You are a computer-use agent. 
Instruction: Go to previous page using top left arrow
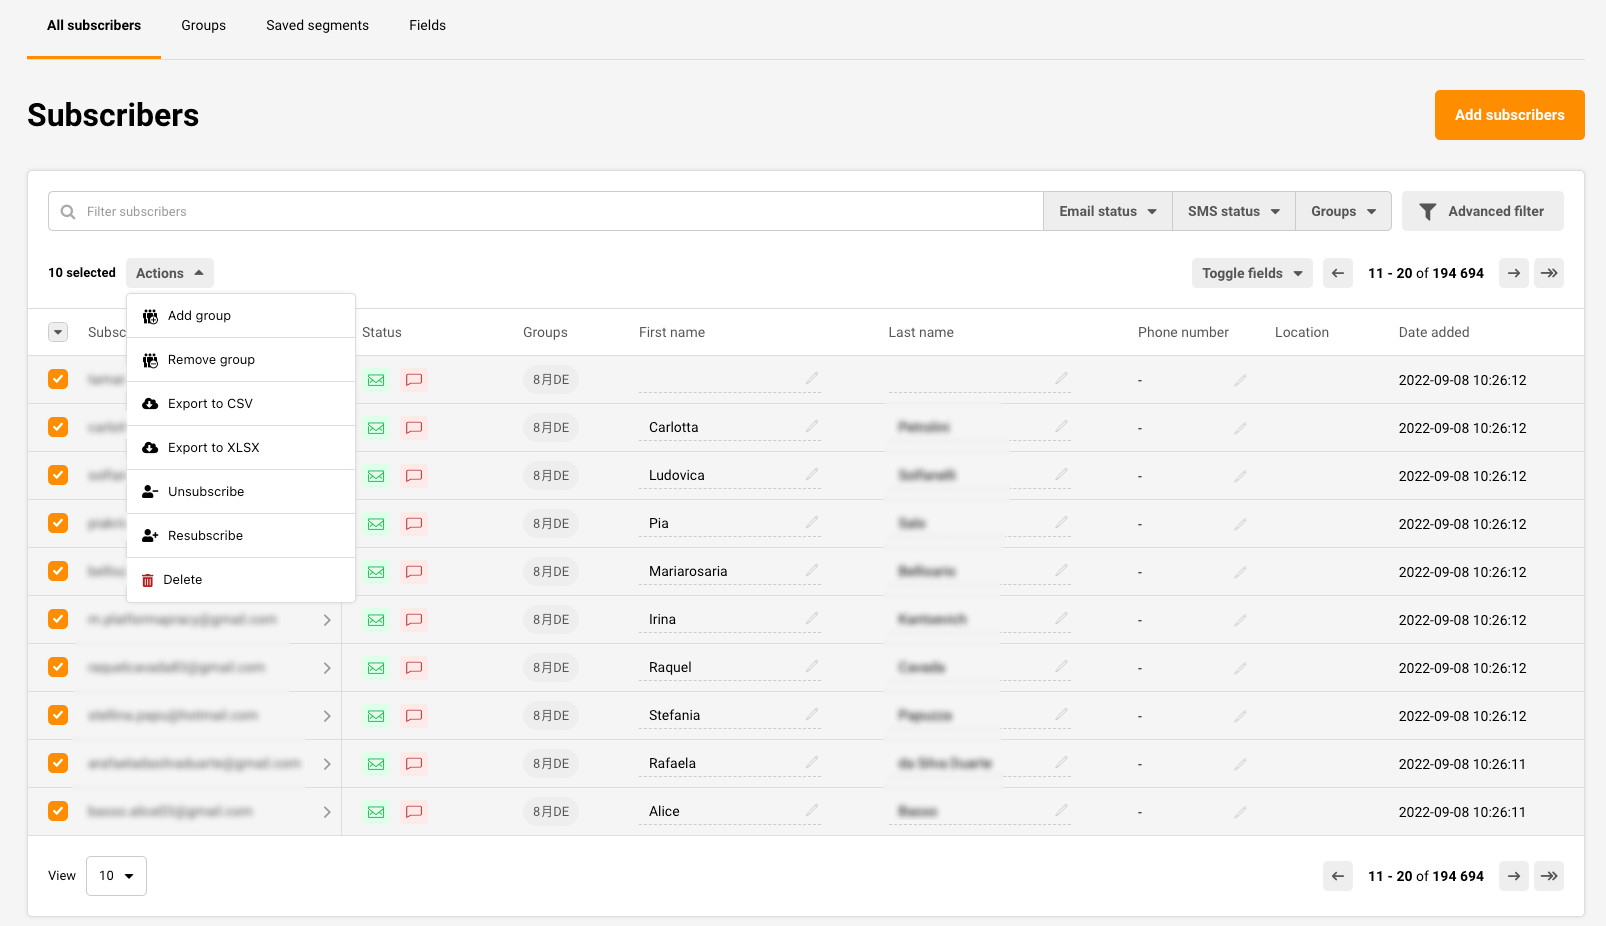point(1337,273)
